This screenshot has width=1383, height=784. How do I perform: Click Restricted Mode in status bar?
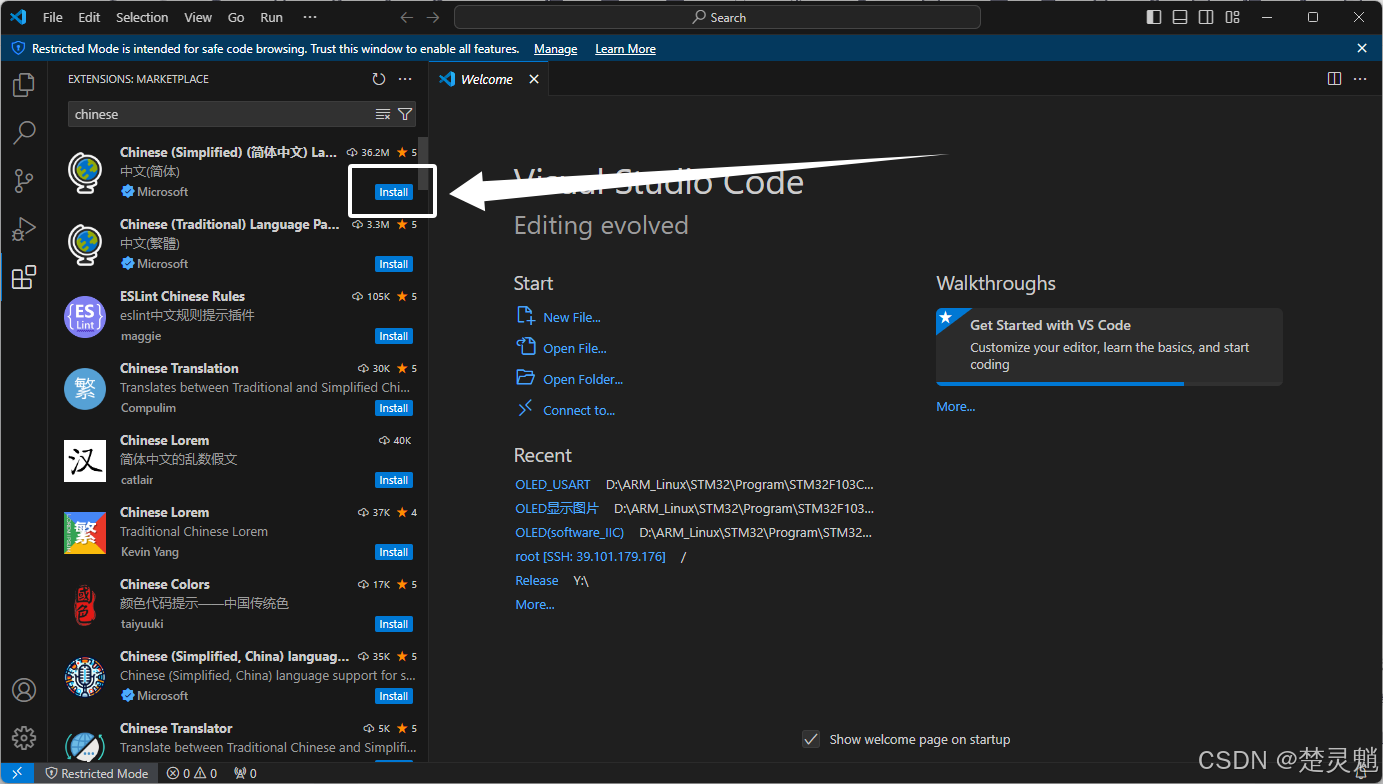97,773
